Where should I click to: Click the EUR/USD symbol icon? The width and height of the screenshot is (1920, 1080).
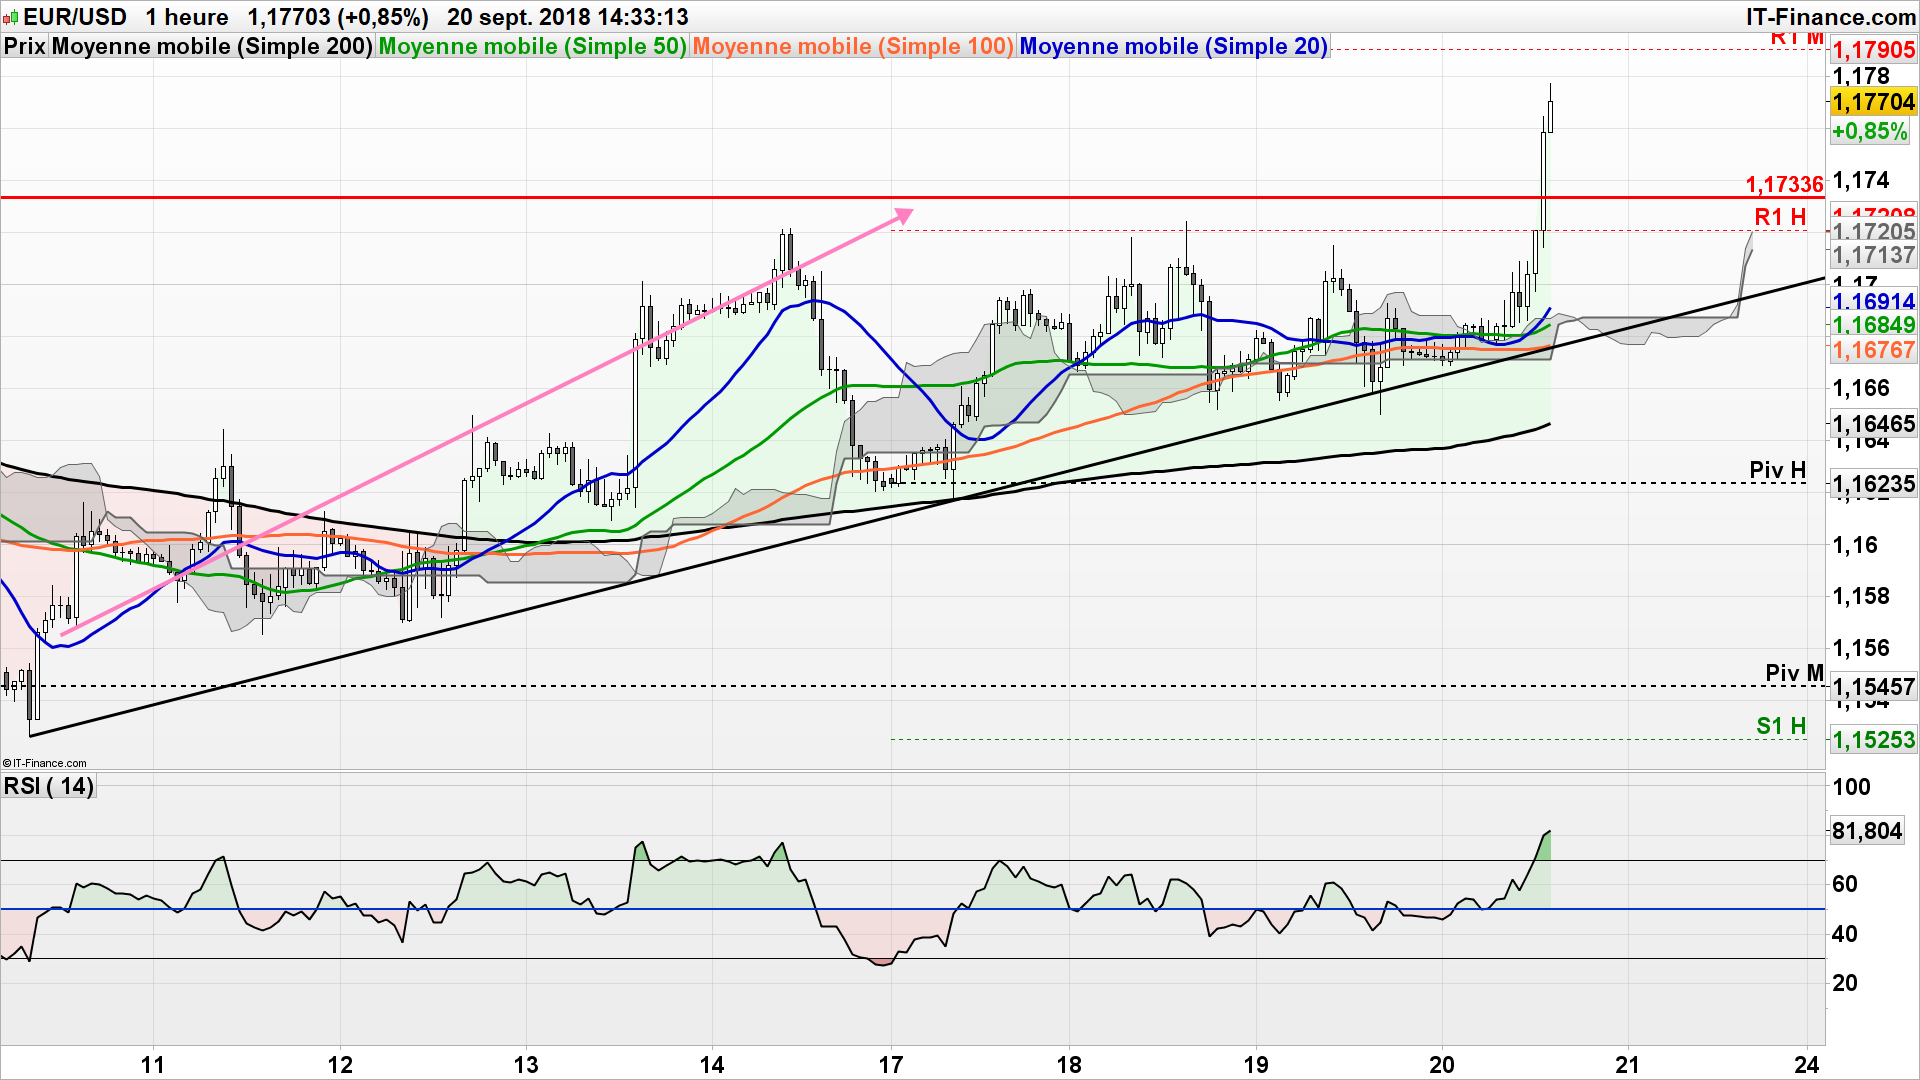click(11, 17)
